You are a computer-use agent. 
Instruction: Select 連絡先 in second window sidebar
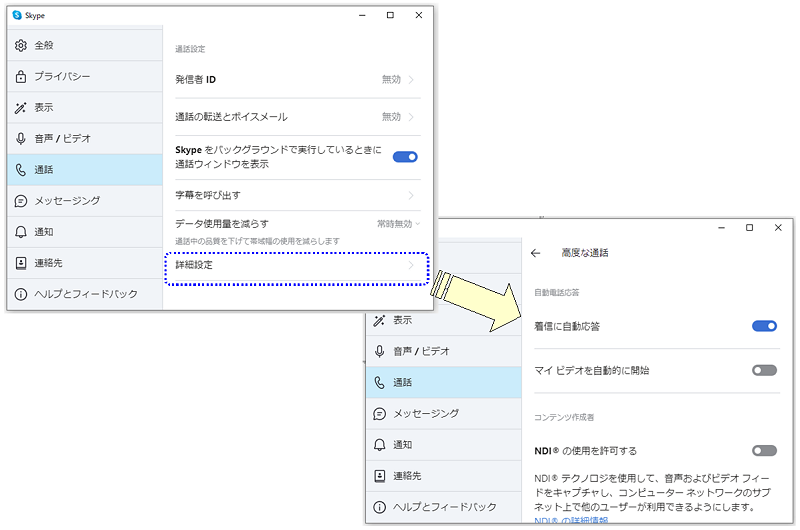[443, 476]
